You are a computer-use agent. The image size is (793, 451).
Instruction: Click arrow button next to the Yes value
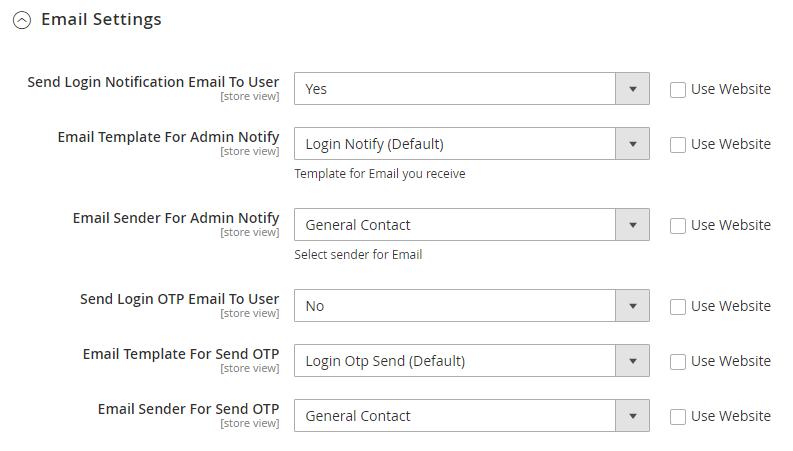[632, 89]
